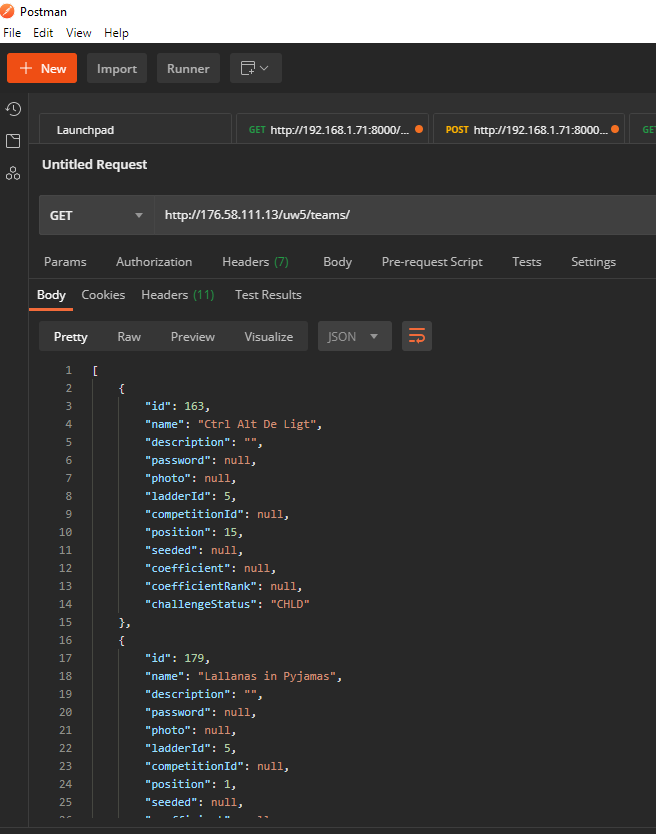This screenshot has height=834, width=656.
Task: Click the "seeded" key on line 11
Action: pos(171,550)
